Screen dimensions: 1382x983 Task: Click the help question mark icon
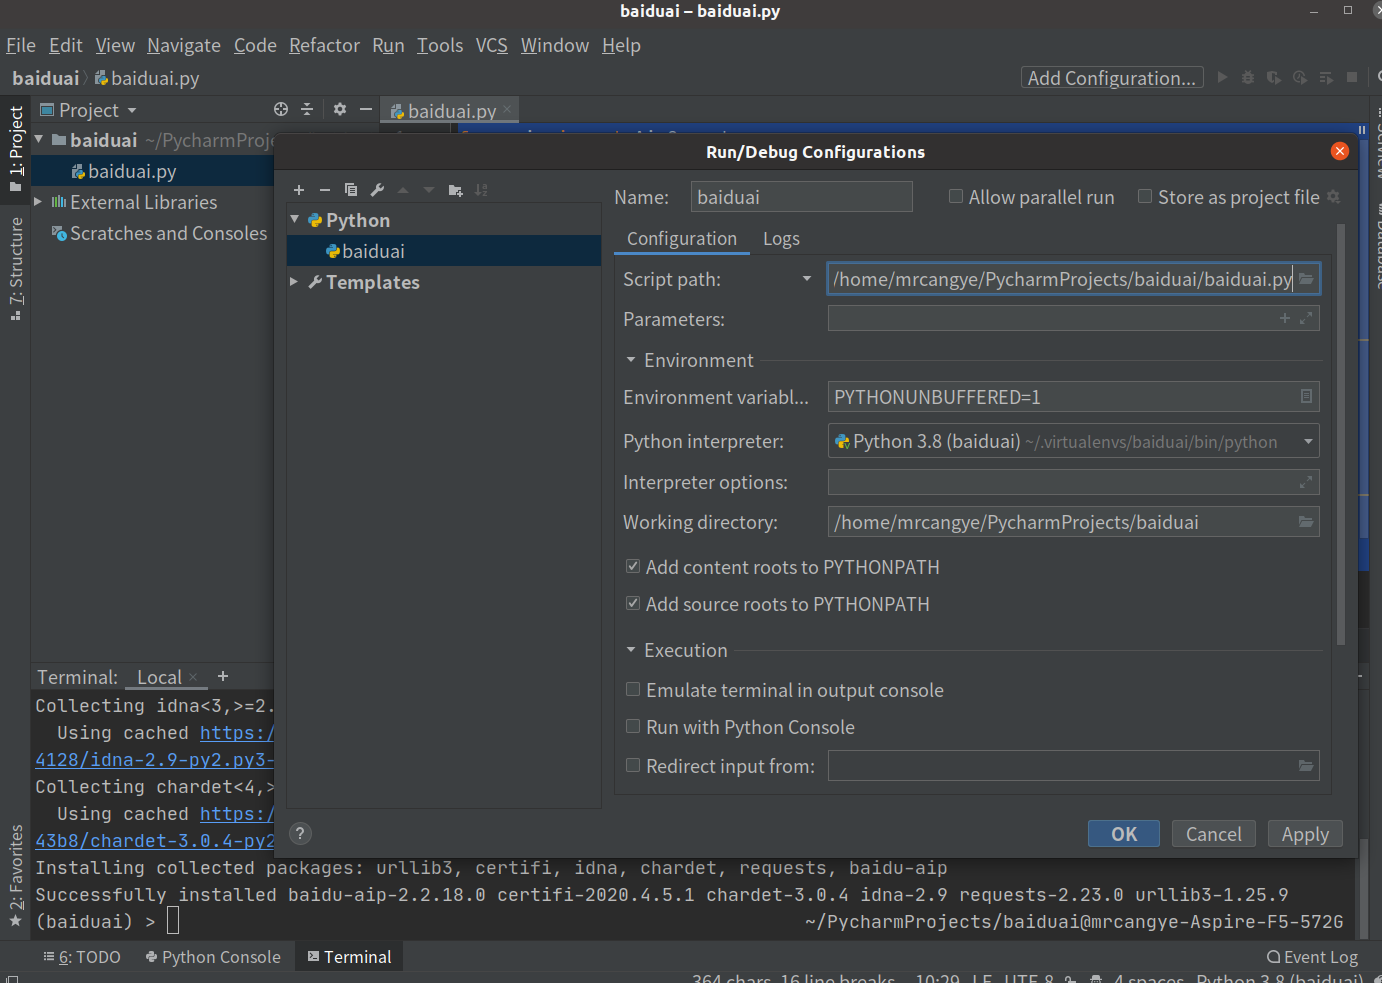(x=300, y=834)
